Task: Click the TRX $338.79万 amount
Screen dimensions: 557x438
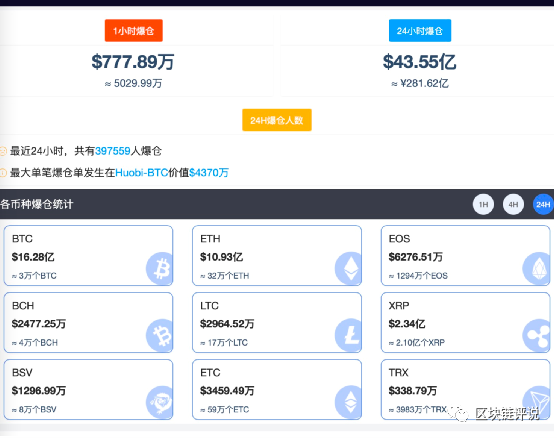Action: tap(412, 391)
